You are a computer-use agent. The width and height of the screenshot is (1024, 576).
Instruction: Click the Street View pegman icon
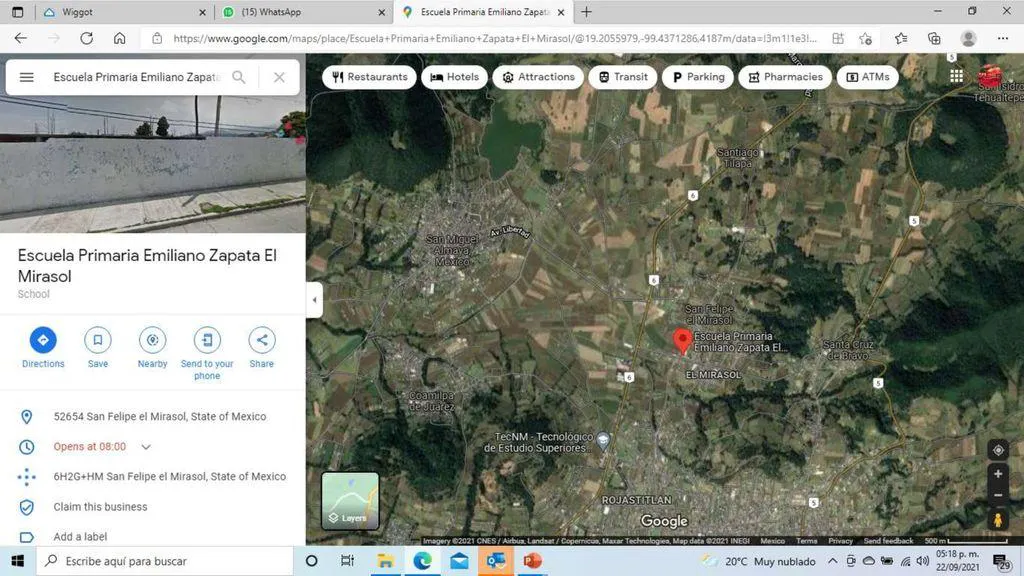pyautogui.click(x=998, y=520)
